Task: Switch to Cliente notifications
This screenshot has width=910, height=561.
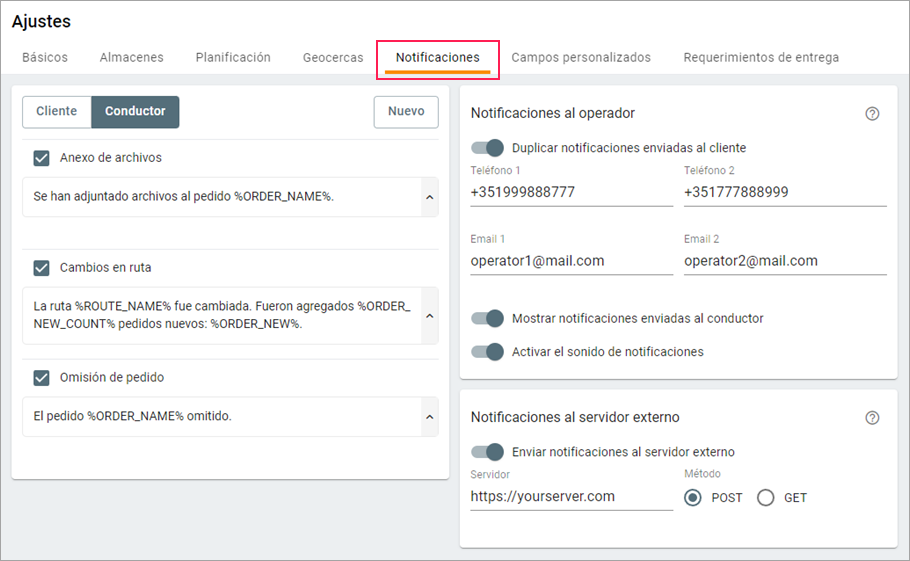Action: click(57, 111)
